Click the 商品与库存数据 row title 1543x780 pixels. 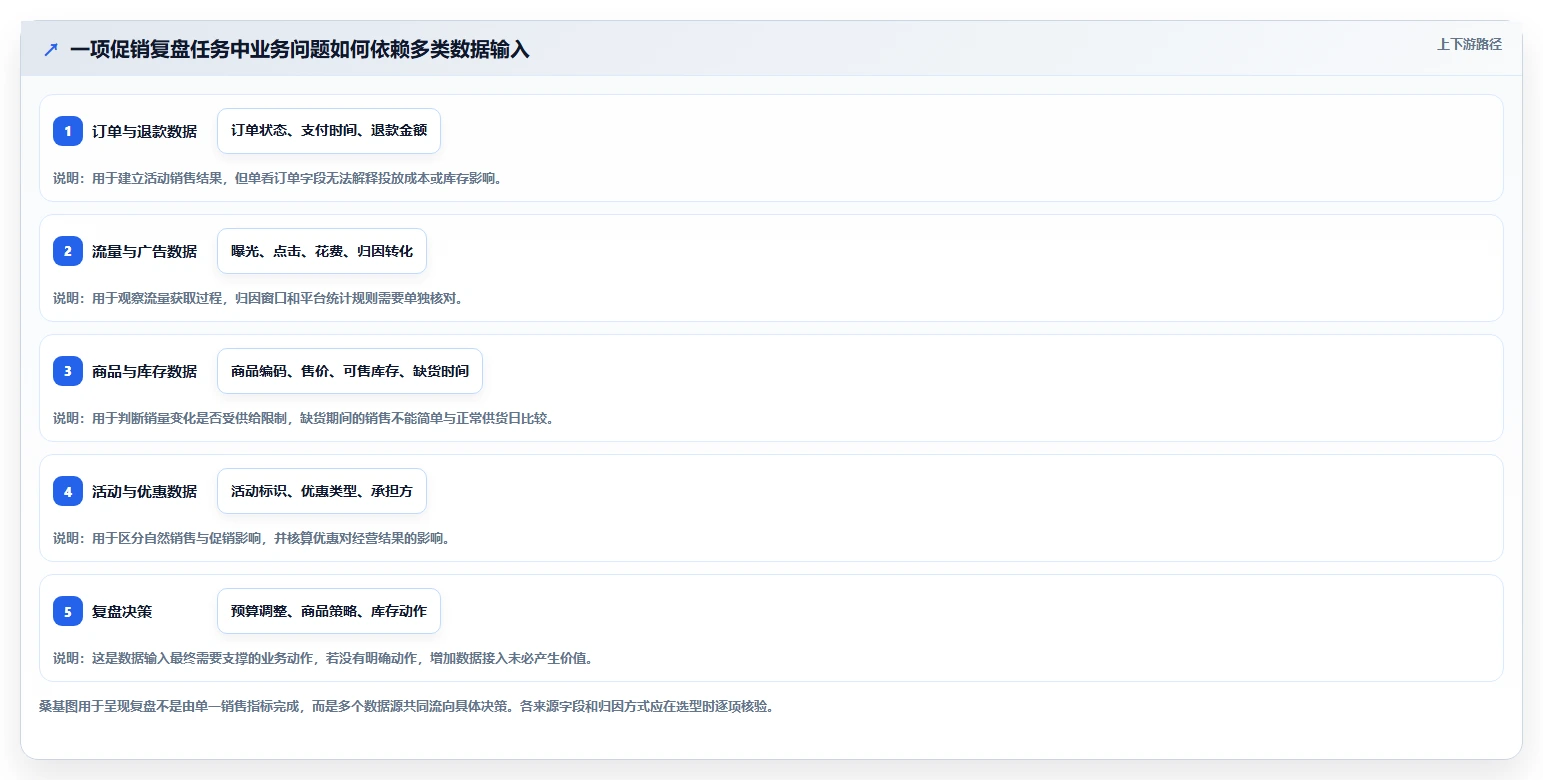coord(144,371)
